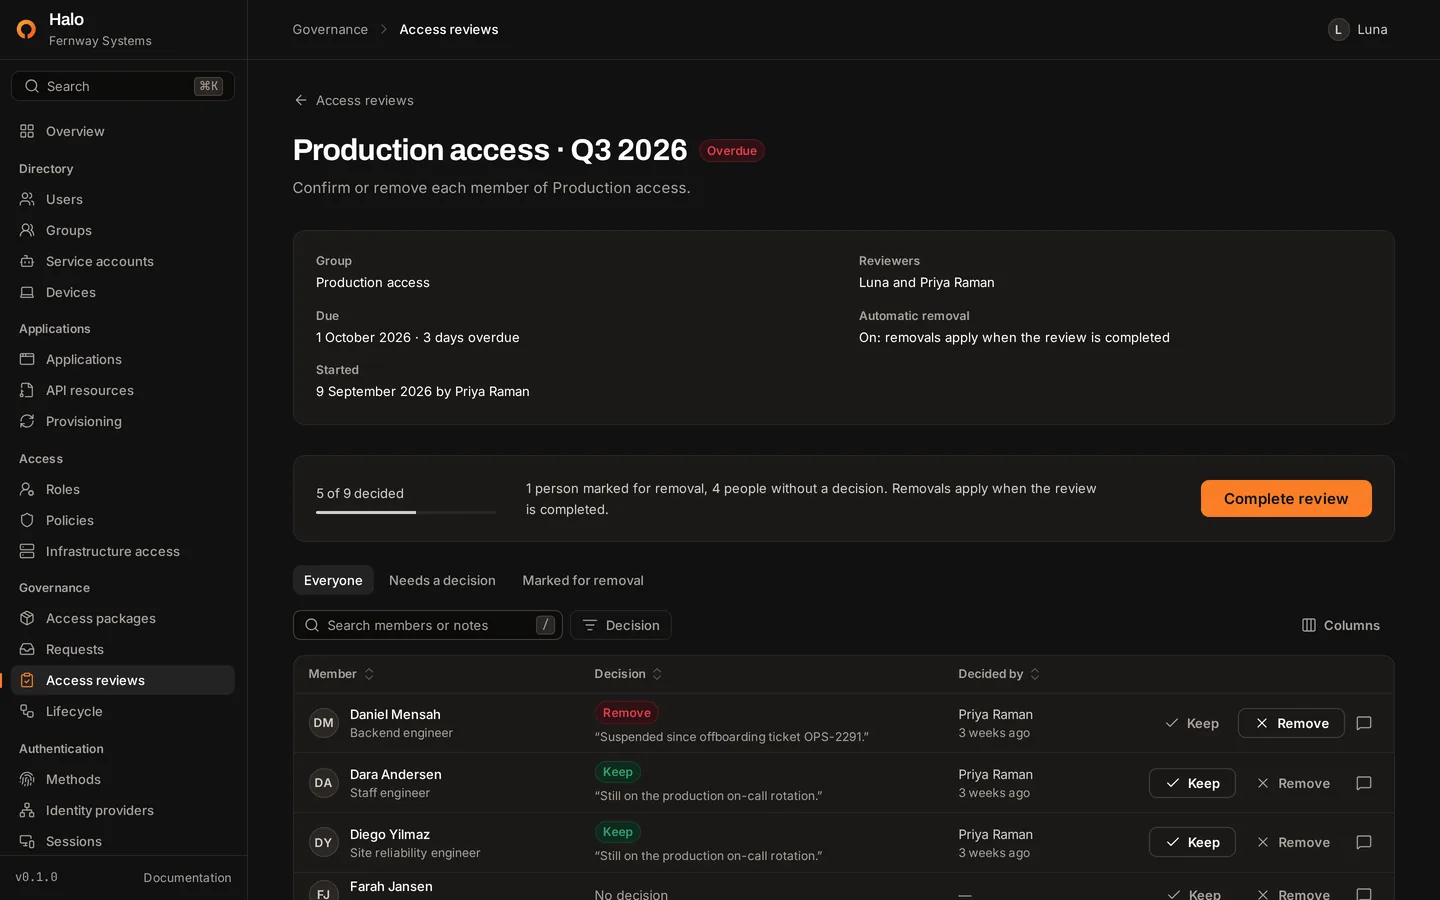The height and width of the screenshot is (900, 1440).
Task: Go to Lifecycle in Governance
Action: (123, 711)
